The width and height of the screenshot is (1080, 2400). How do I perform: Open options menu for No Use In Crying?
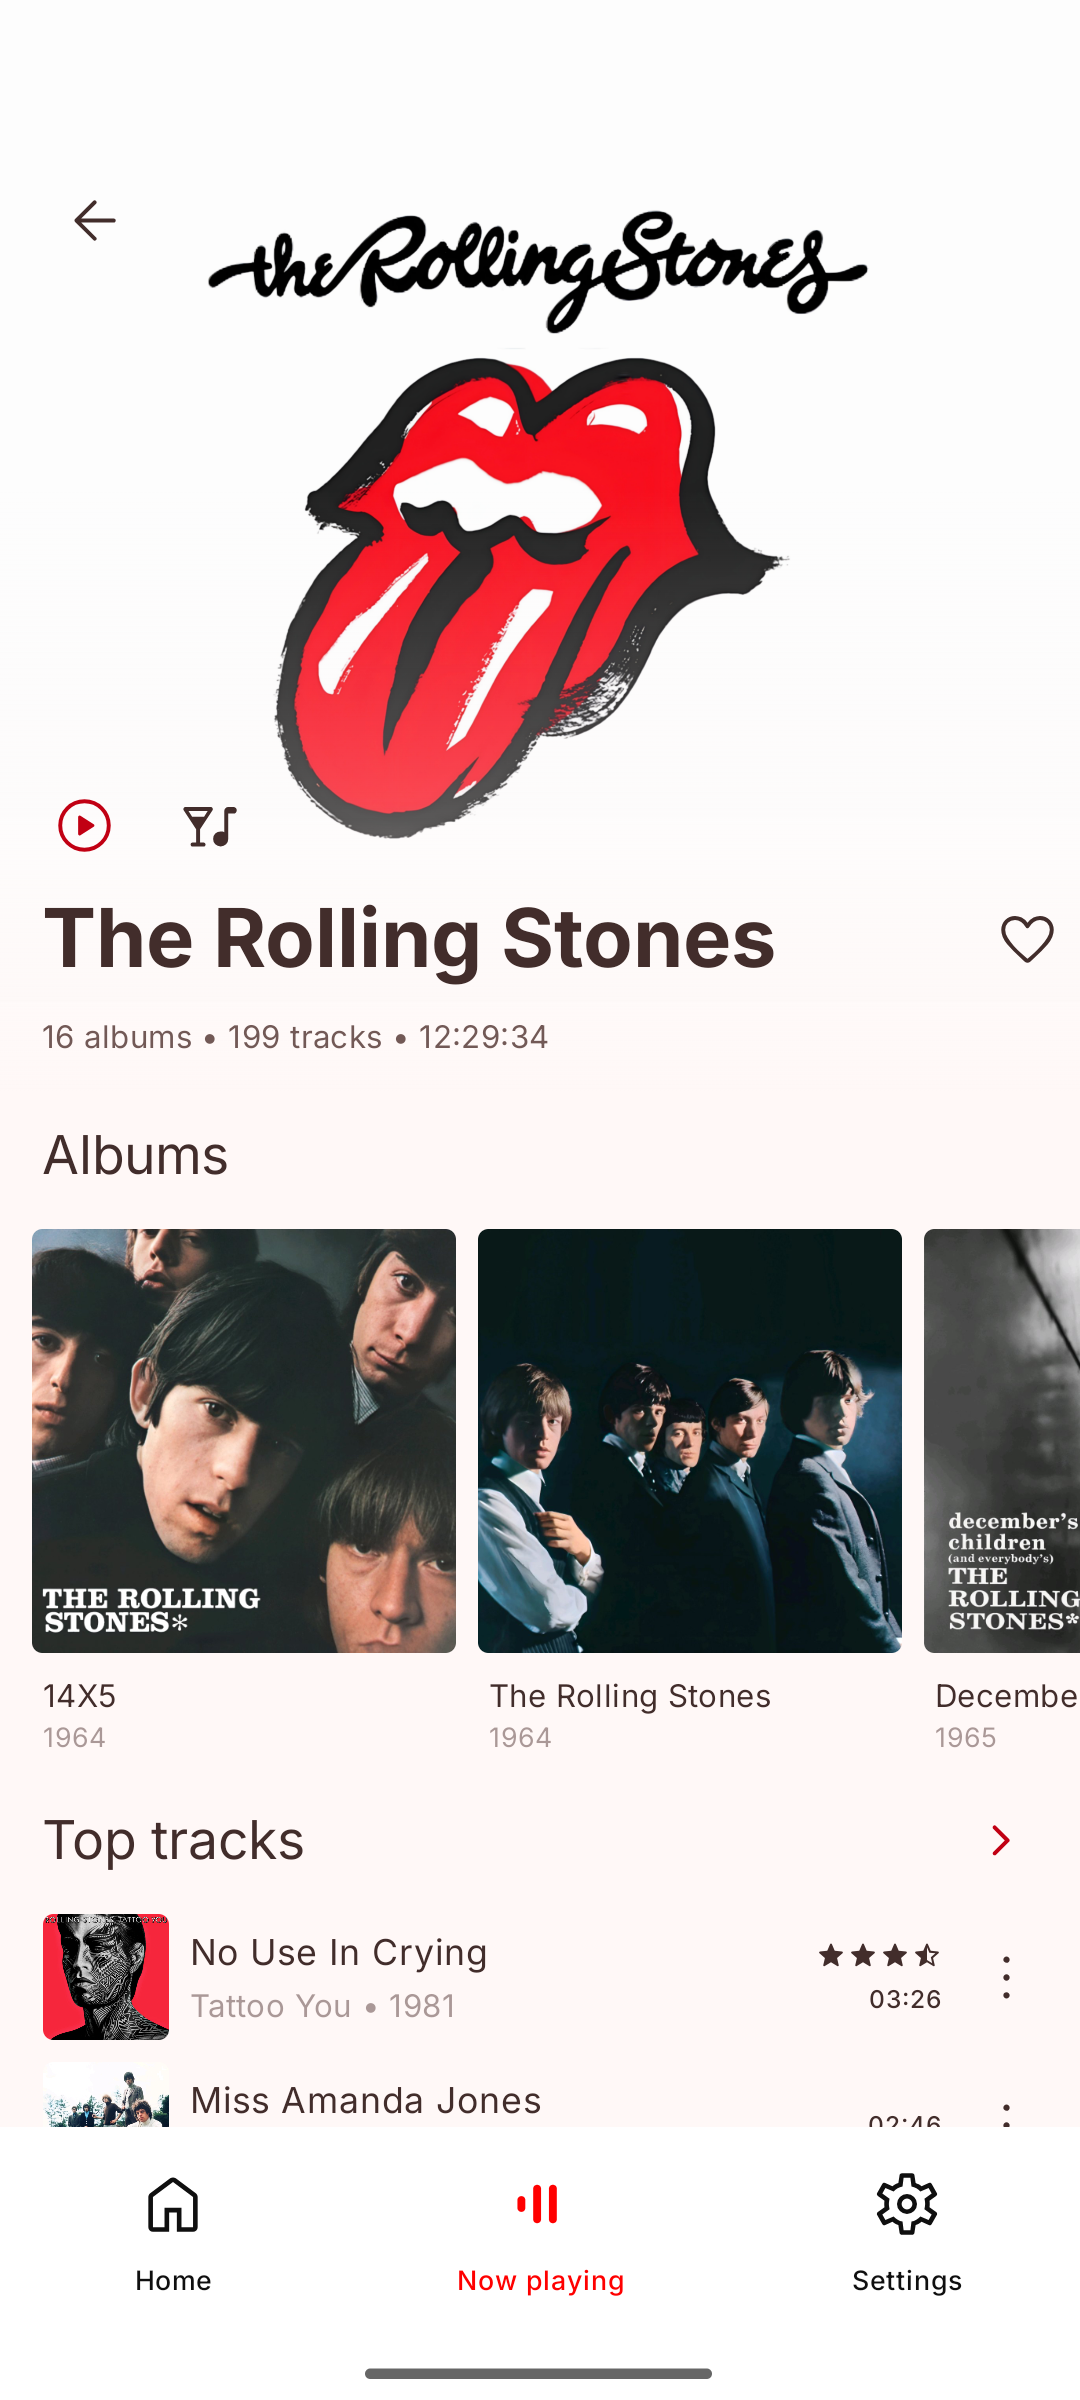1006,1977
